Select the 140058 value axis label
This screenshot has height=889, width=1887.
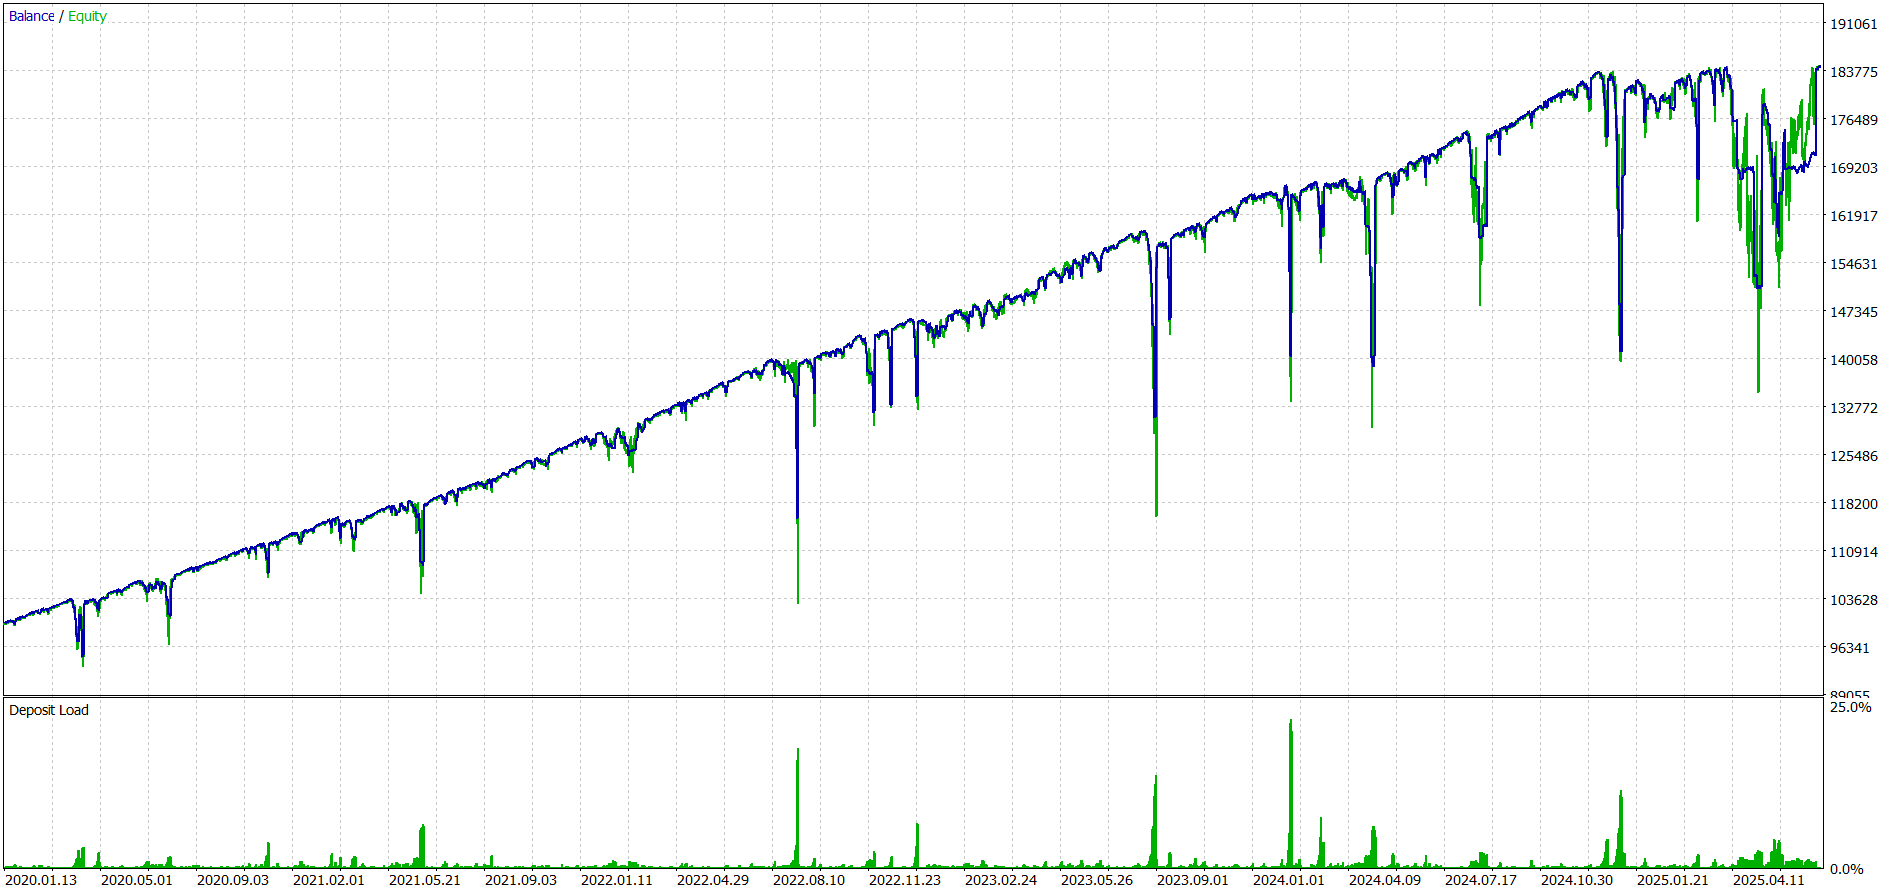1853,360
